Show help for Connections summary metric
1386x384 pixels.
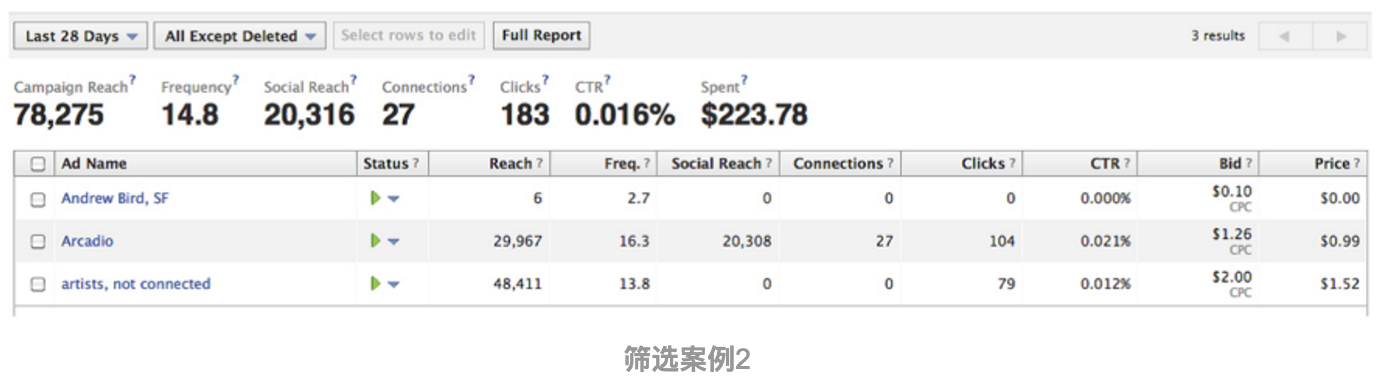[472, 80]
